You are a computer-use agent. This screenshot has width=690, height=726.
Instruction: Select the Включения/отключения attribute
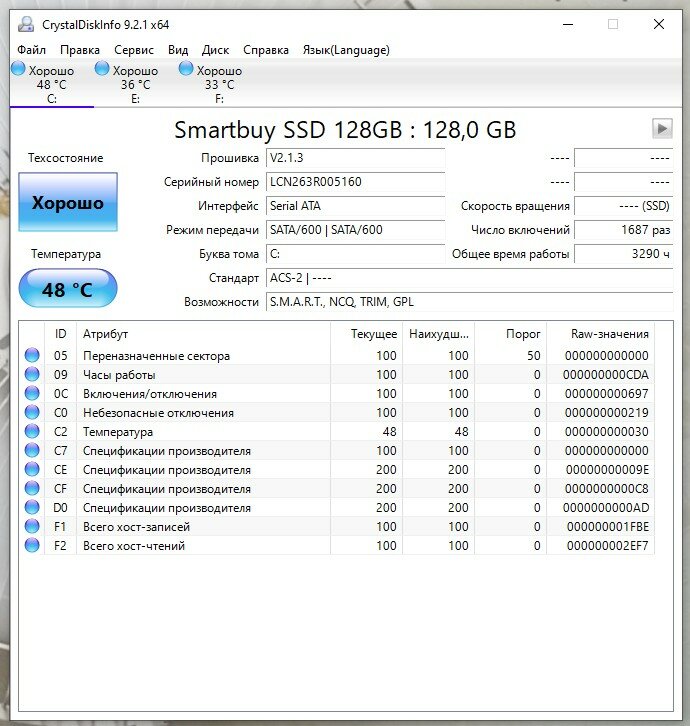click(x=150, y=394)
